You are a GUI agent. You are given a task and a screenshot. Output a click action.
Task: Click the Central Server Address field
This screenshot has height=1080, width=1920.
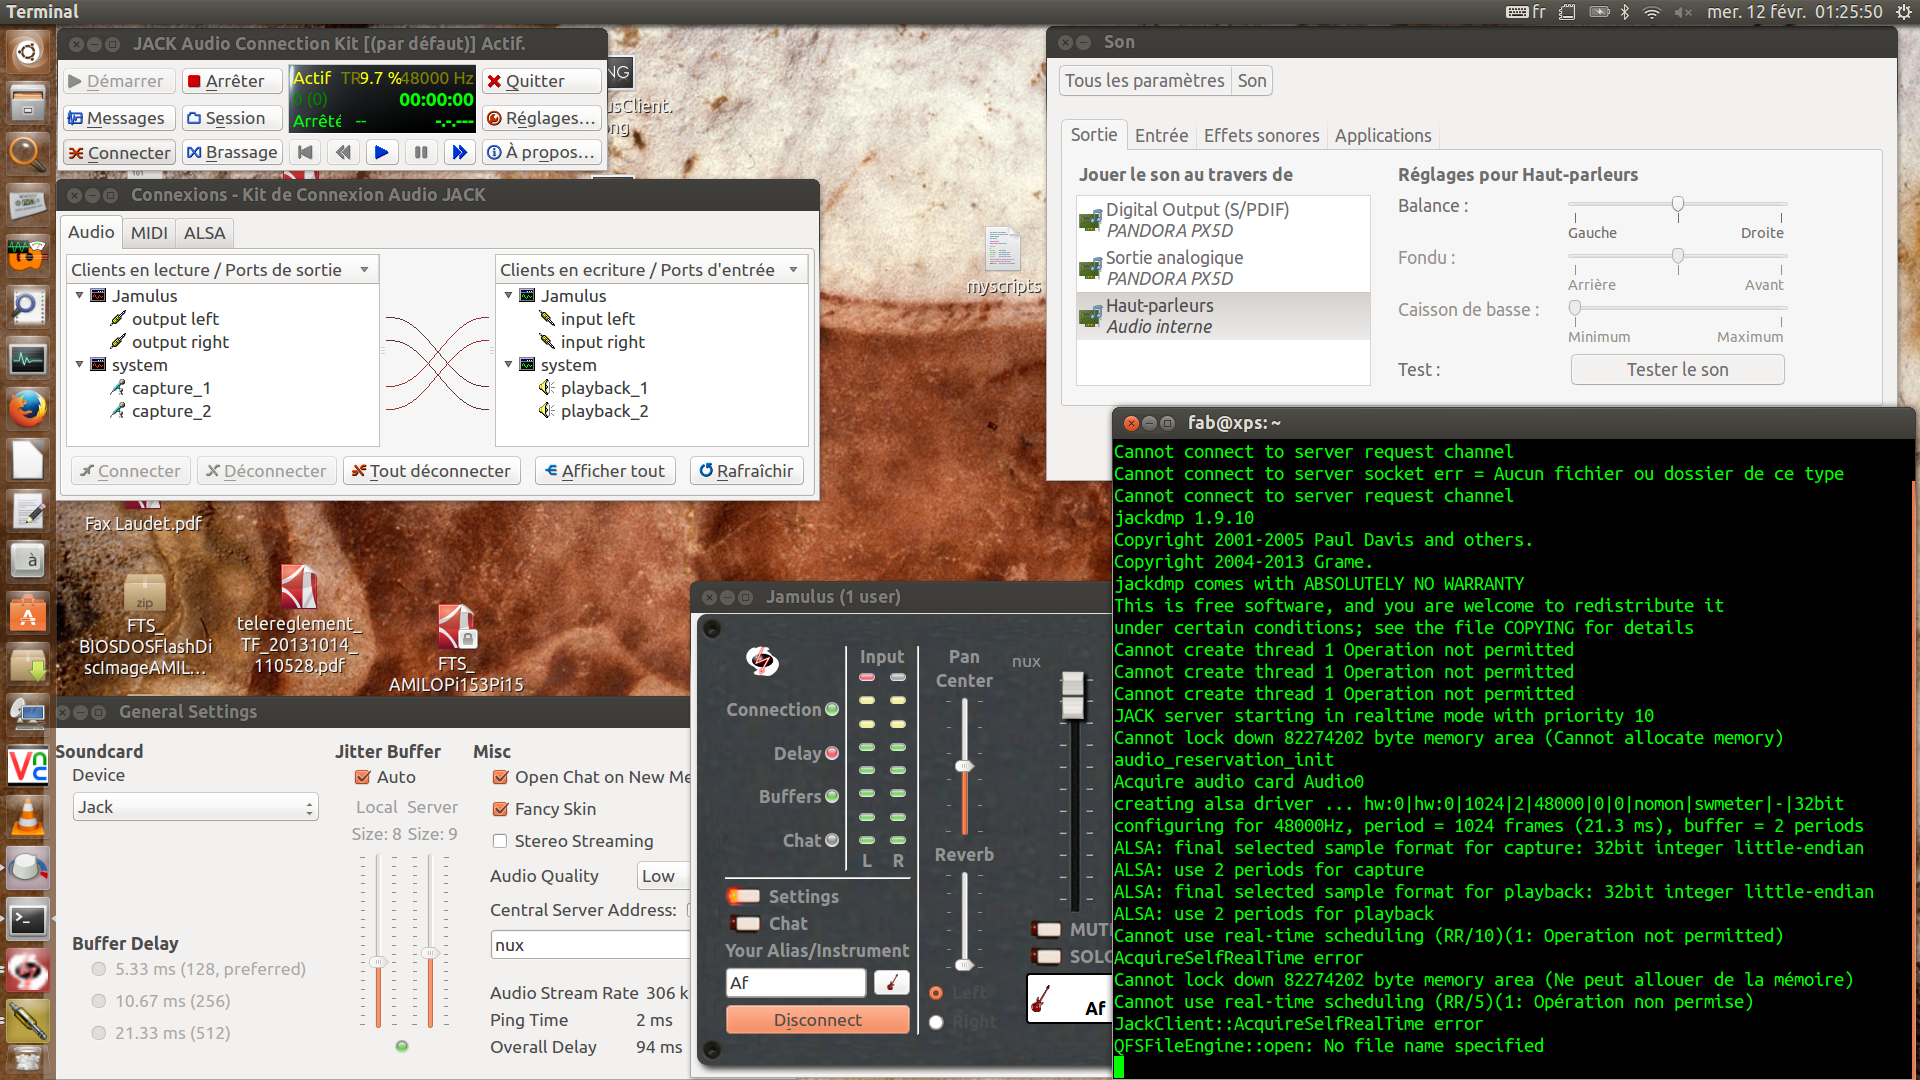tap(590, 945)
